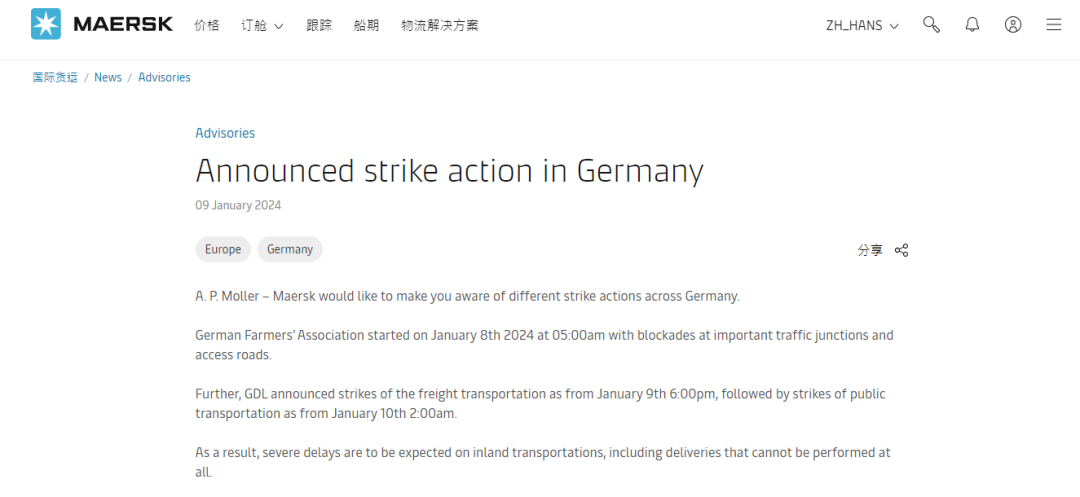The image size is (1080, 497).
Task: Open the notifications bell icon
Action: (972, 25)
